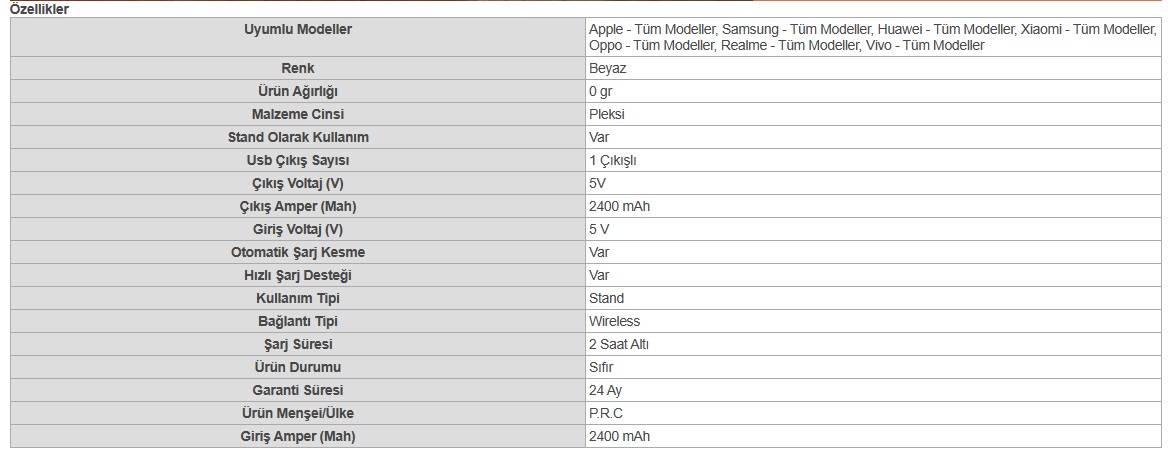Image resolution: width=1172 pixels, height=452 pixels.
Task: Click the Malzeme Cinsi value Pleksi
Action: pyautogui.click(x=607, y=114)
